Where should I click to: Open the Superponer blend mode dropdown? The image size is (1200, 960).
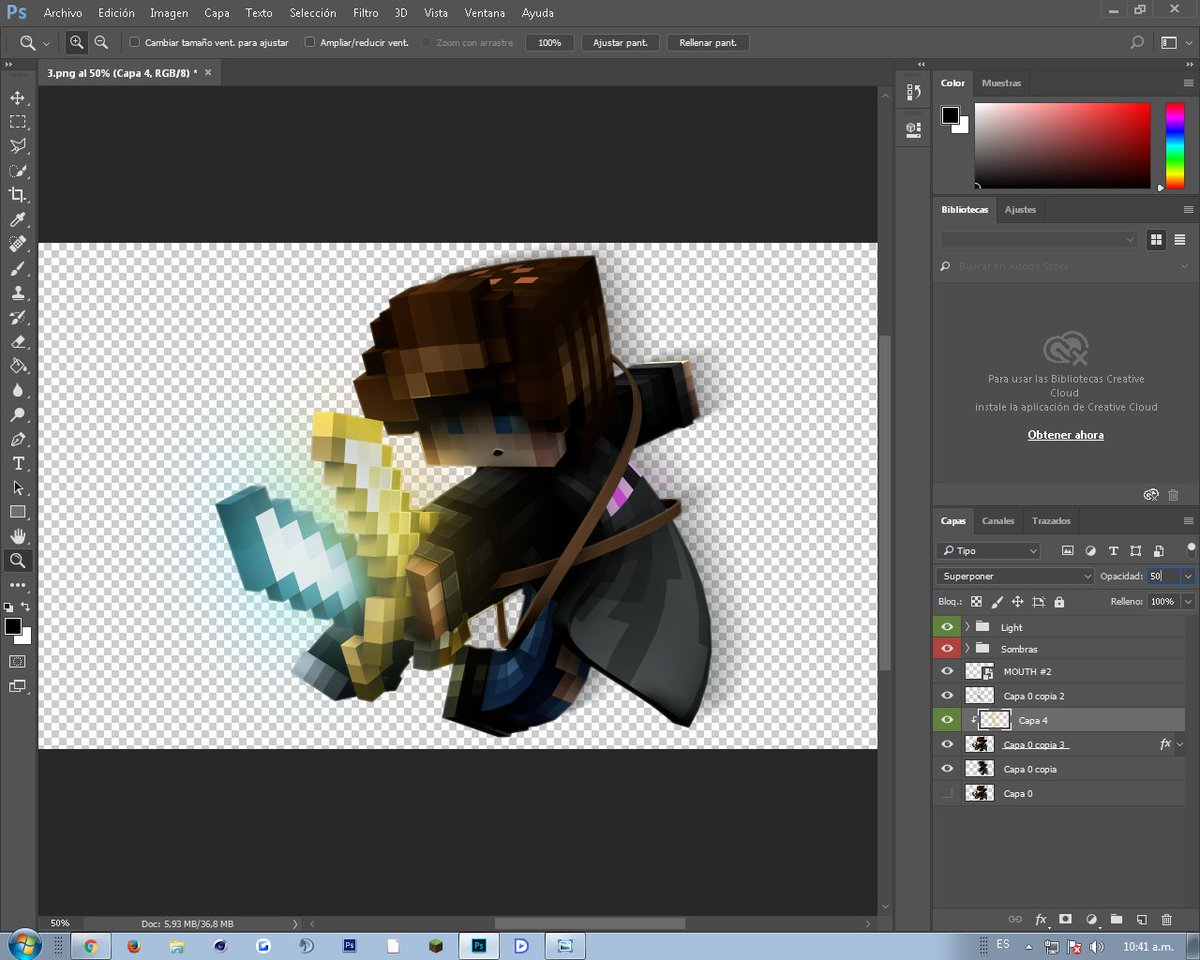coord(1016,576)
